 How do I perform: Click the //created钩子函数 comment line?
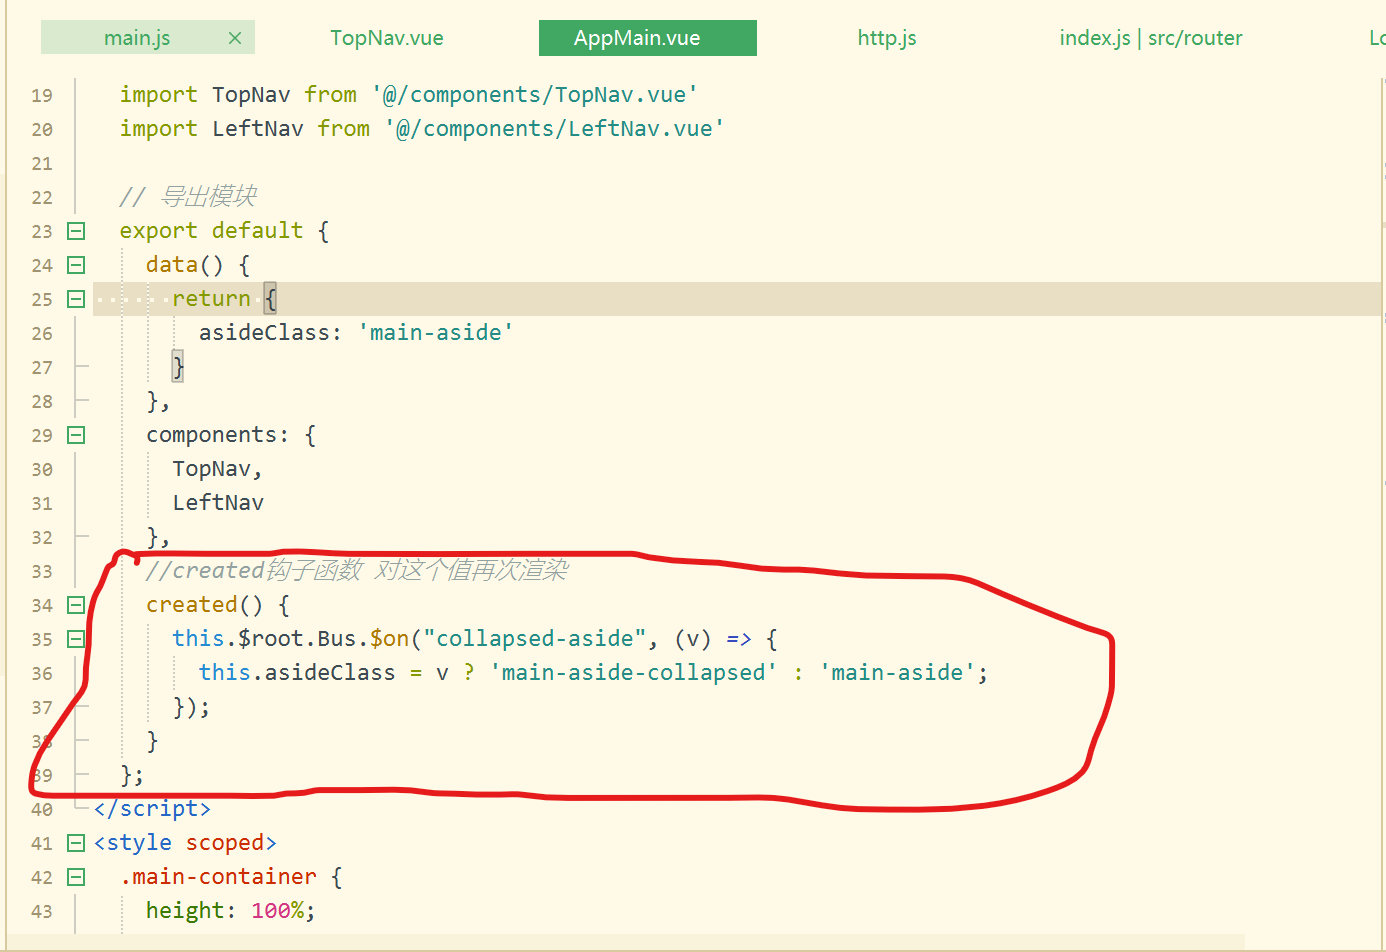[x=357, y=570]
